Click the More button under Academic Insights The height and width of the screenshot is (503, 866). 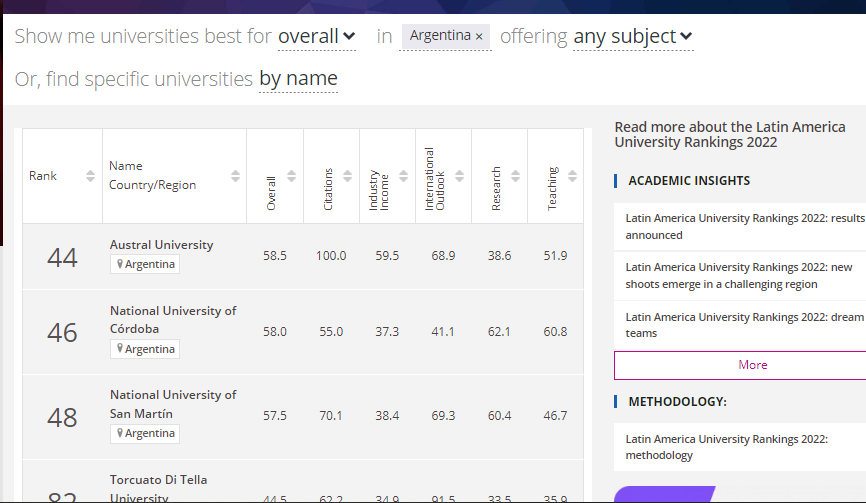coord(740,365)
